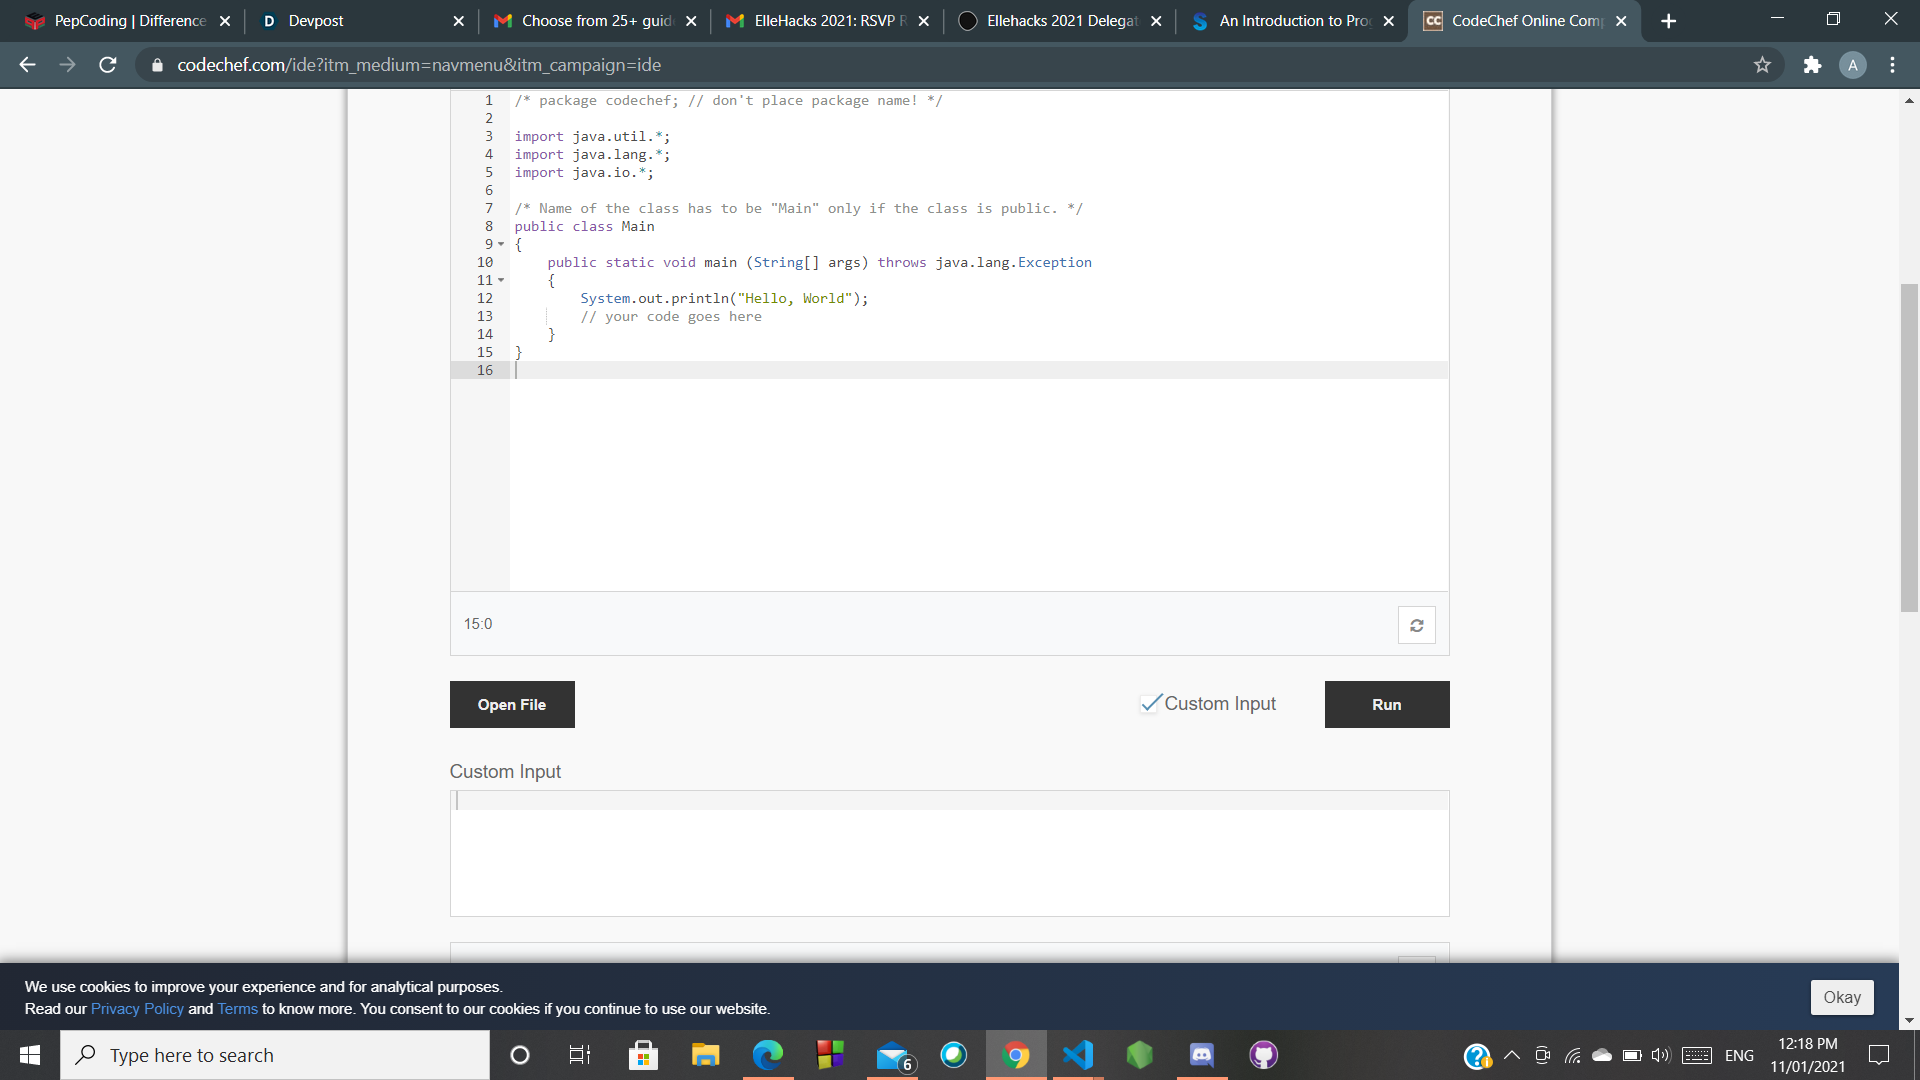This screenshot has width=1920, height=1080.
Task: Open the Chrome profile avatar
Action: click(1852, 65)
